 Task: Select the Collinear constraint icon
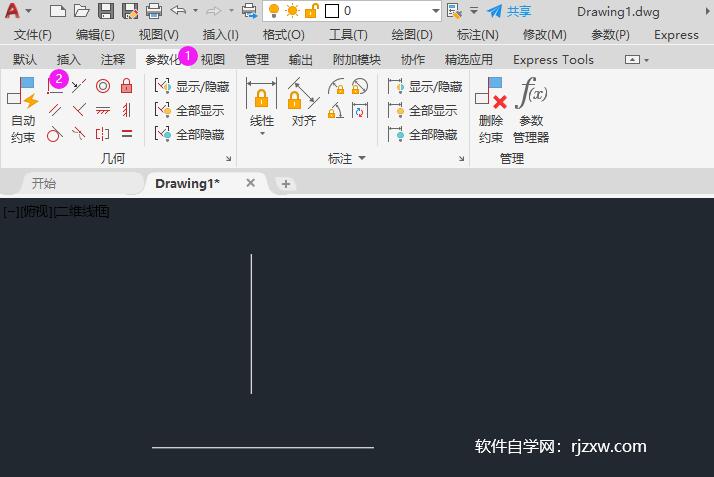[x=79, y=86]
